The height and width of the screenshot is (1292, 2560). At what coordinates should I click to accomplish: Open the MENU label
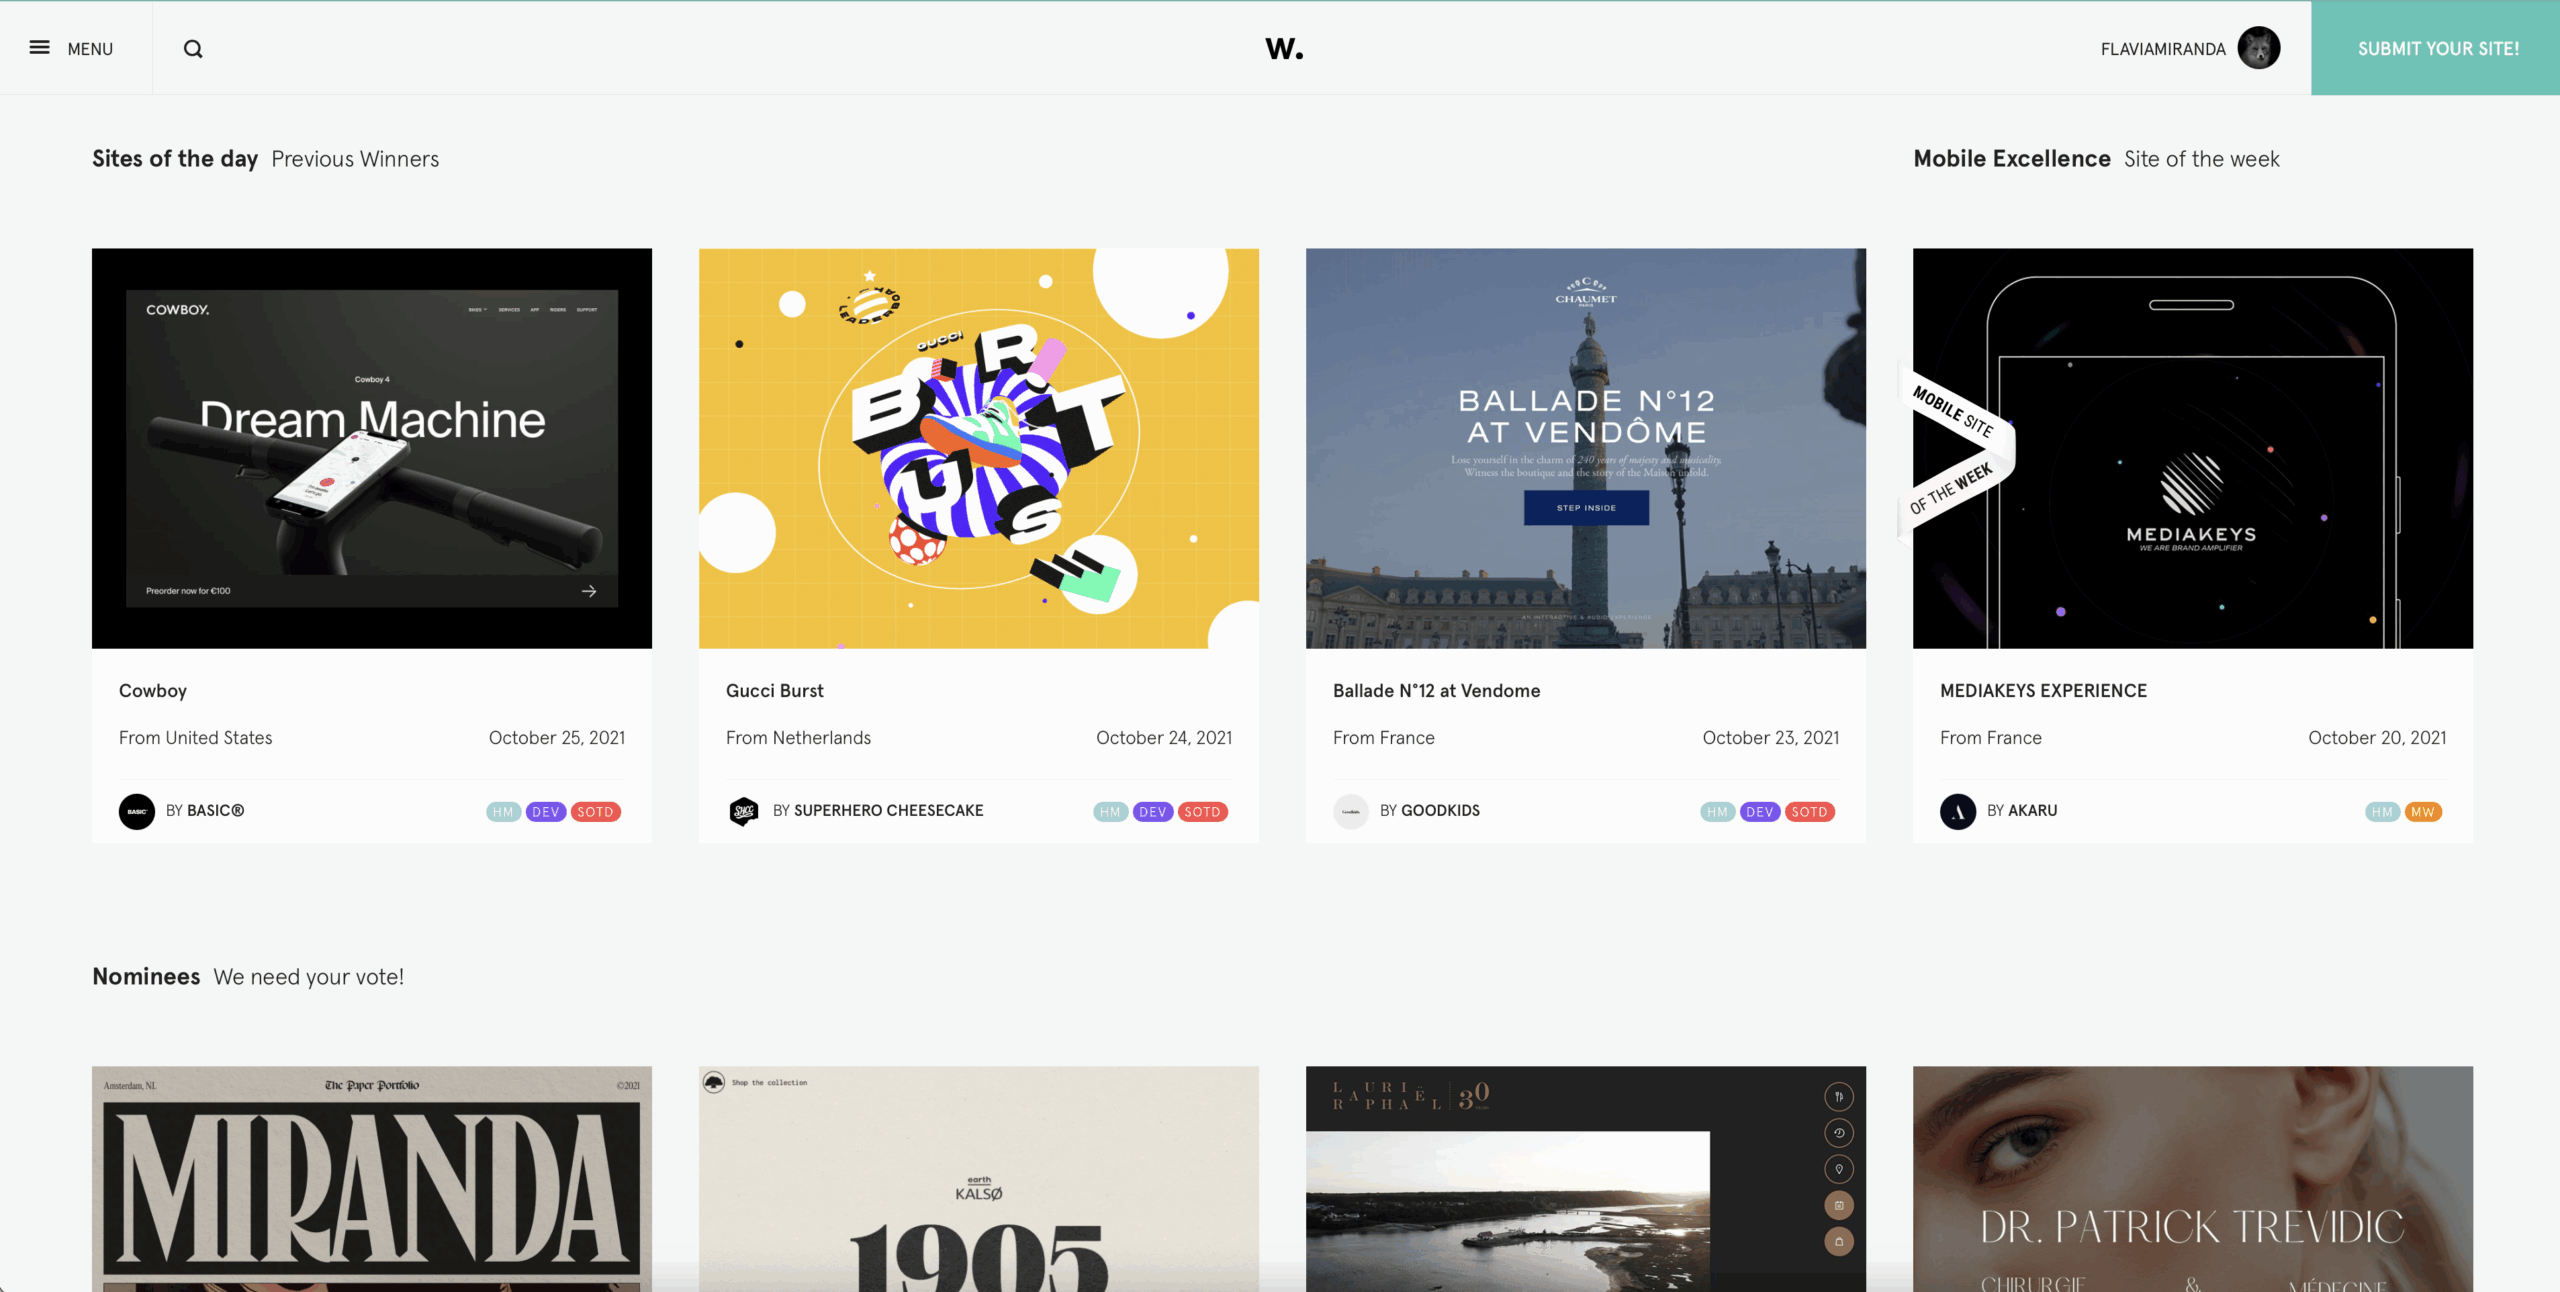(90, 49)
